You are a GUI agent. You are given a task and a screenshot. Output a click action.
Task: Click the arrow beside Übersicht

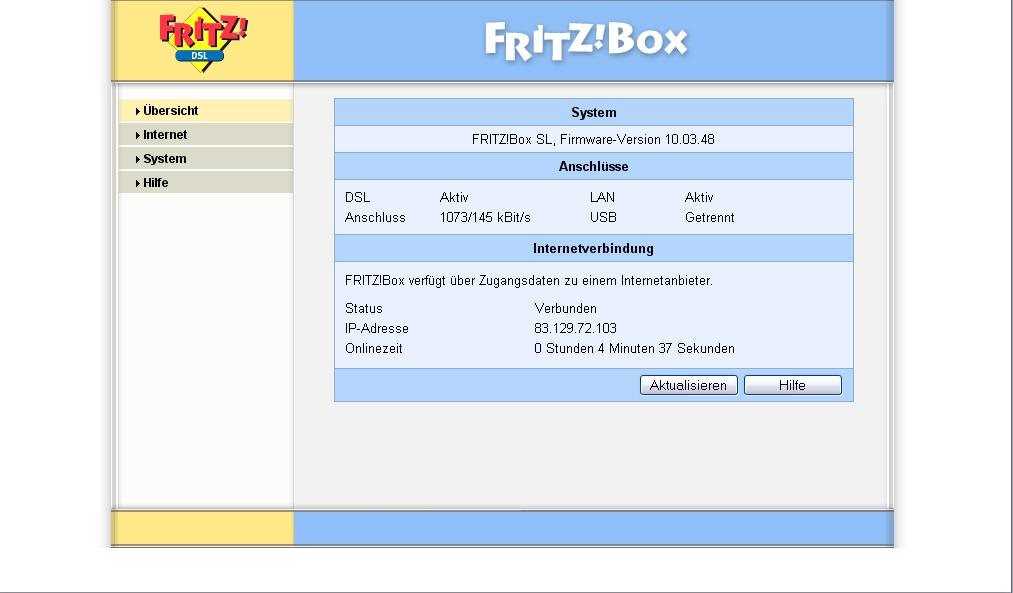(x=137, y=111)
